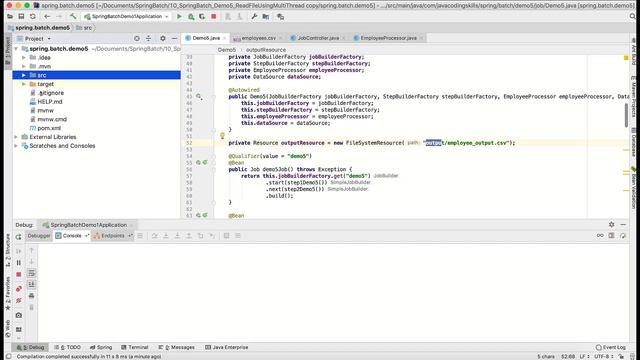Click the red Stop icon in main toolbar
Viewport: 640px width, 360px height.
pyautogui.click(x=213, y=16)
